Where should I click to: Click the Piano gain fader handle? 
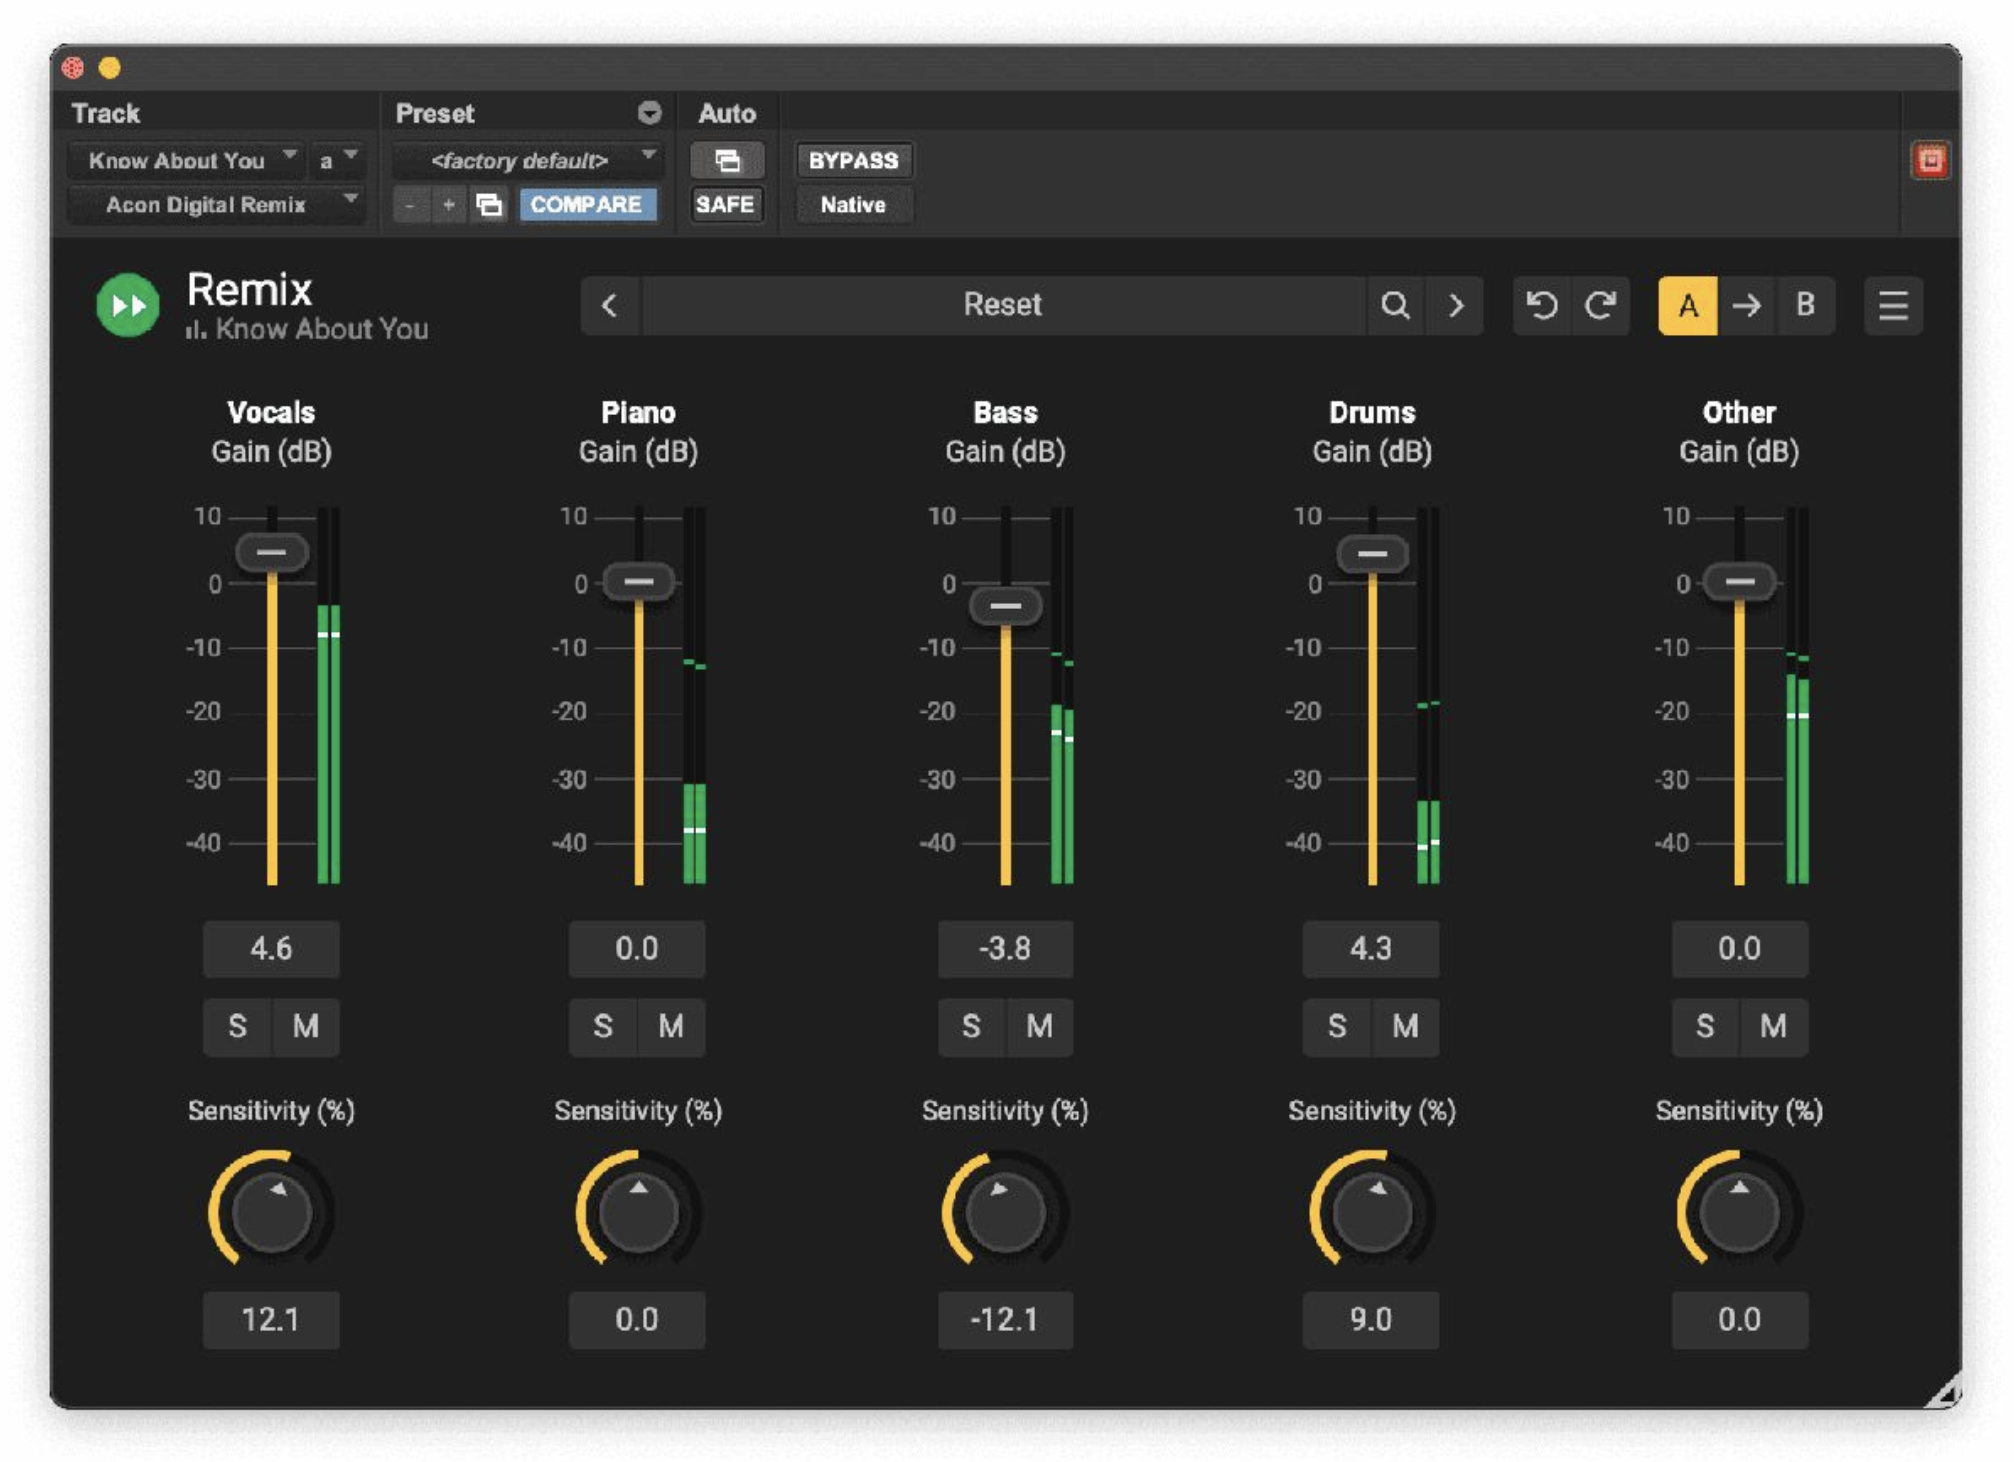pyautogui.click(x=638, y=581)
